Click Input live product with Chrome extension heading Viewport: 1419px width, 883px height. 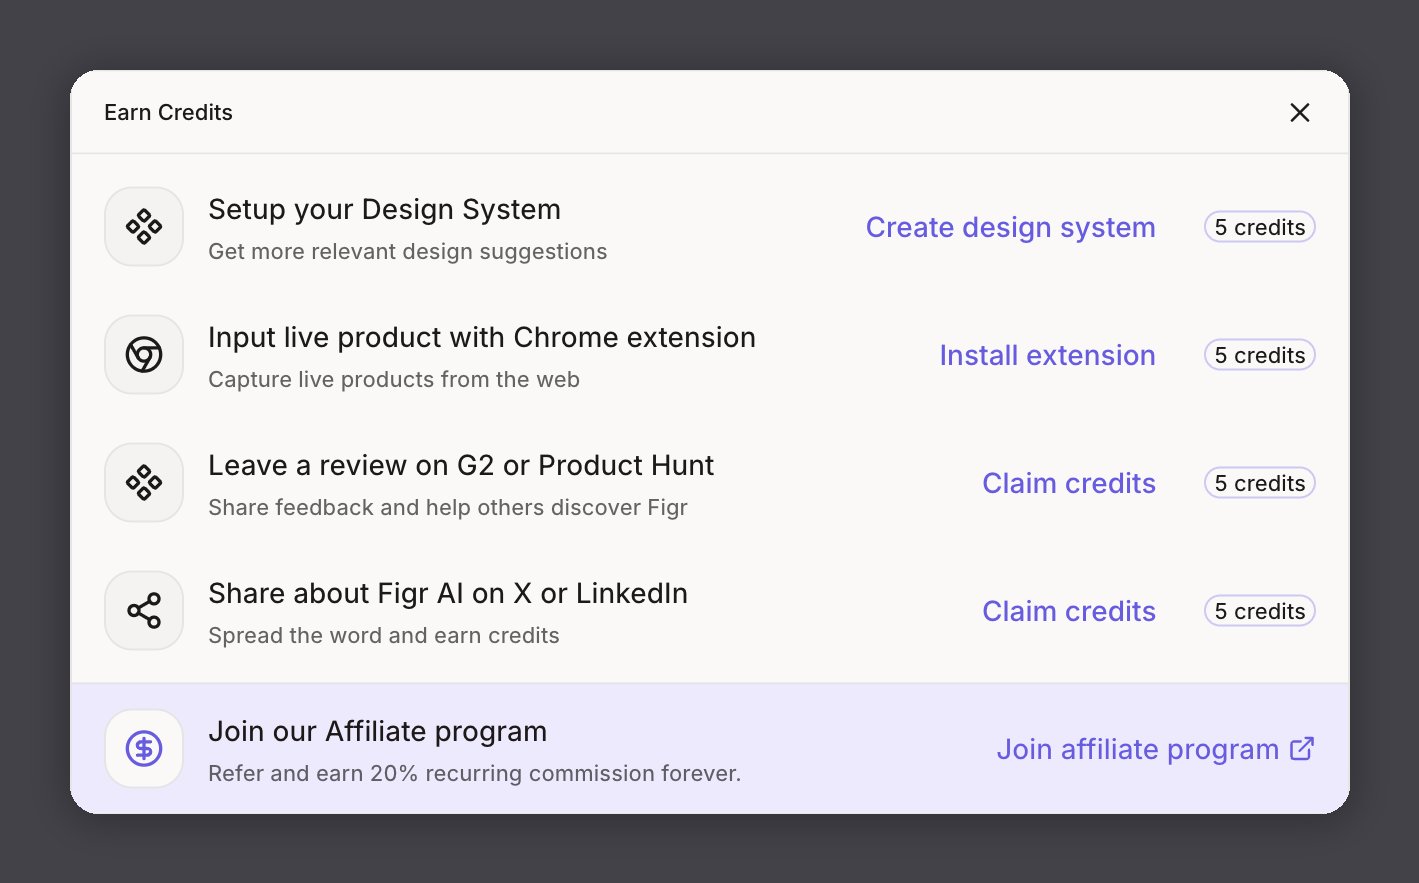[481, 337]
